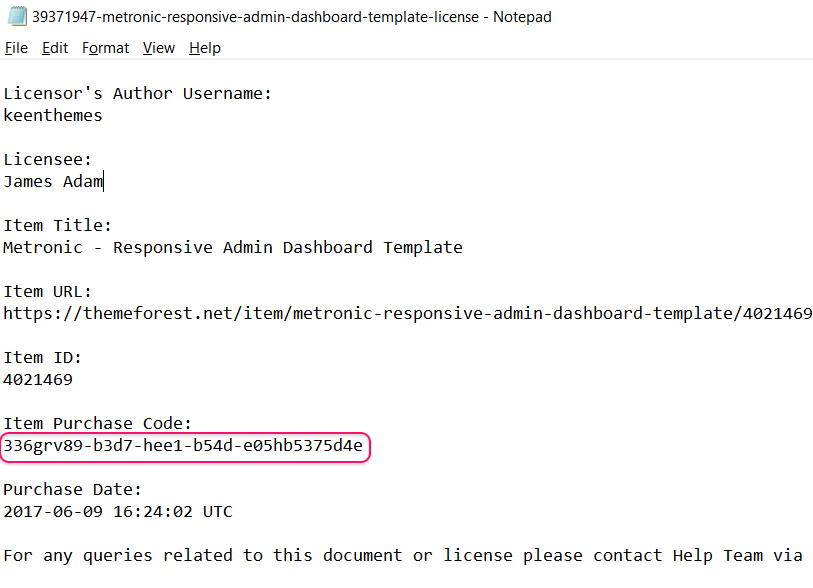Click the "Item Purchase Code:" label
The image size is (813, 588).
[x=98, y=424]
